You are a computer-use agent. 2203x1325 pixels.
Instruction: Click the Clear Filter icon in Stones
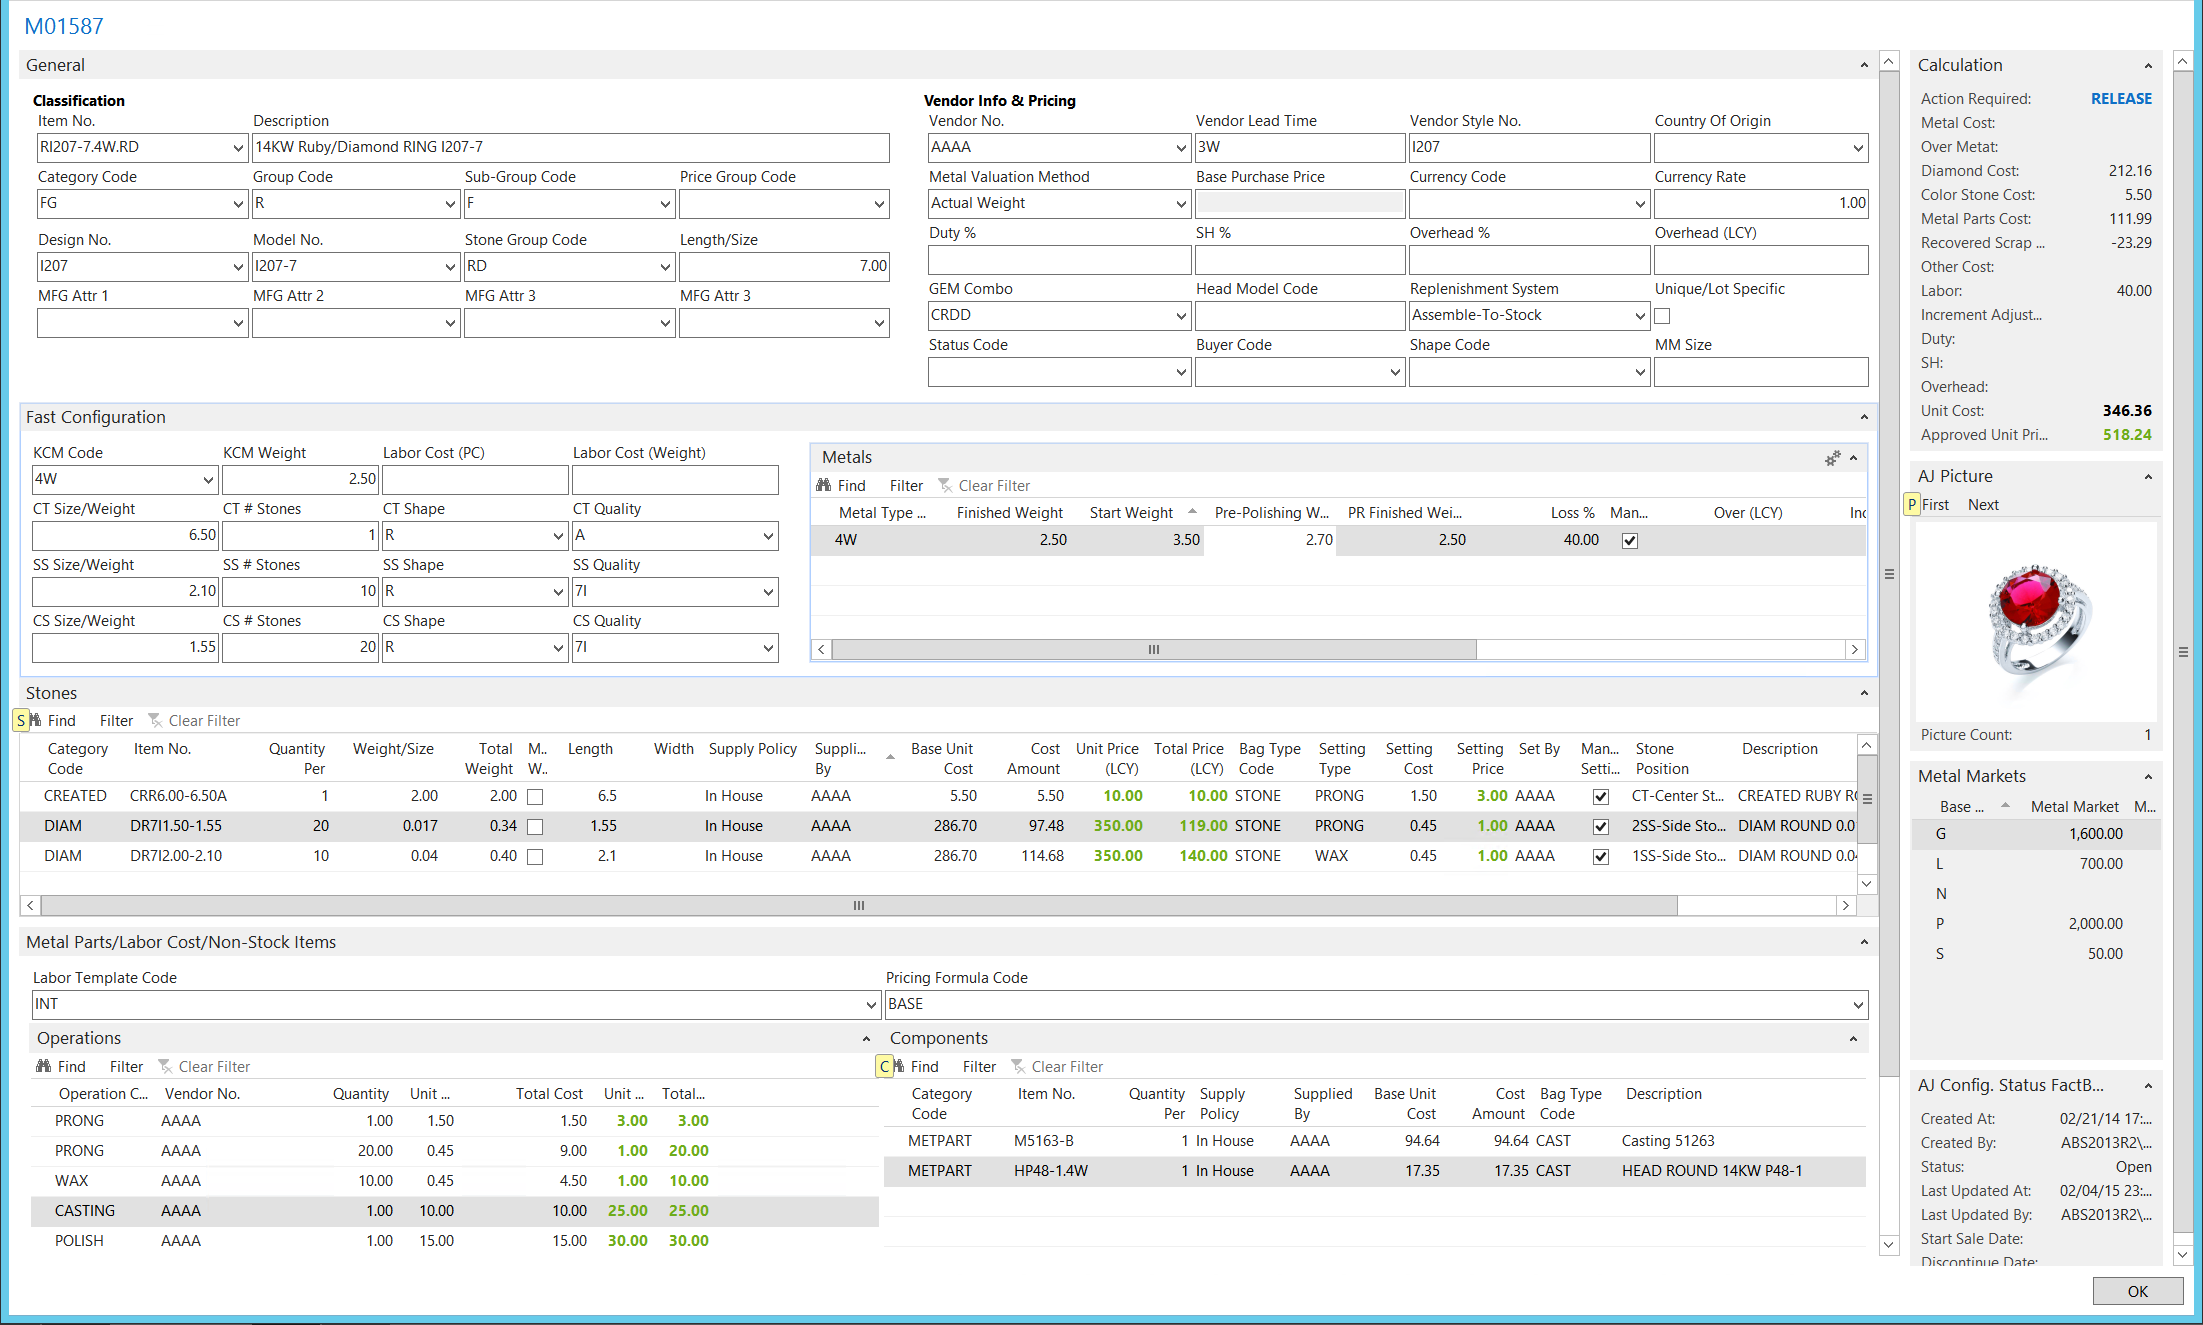coord(155,720)
